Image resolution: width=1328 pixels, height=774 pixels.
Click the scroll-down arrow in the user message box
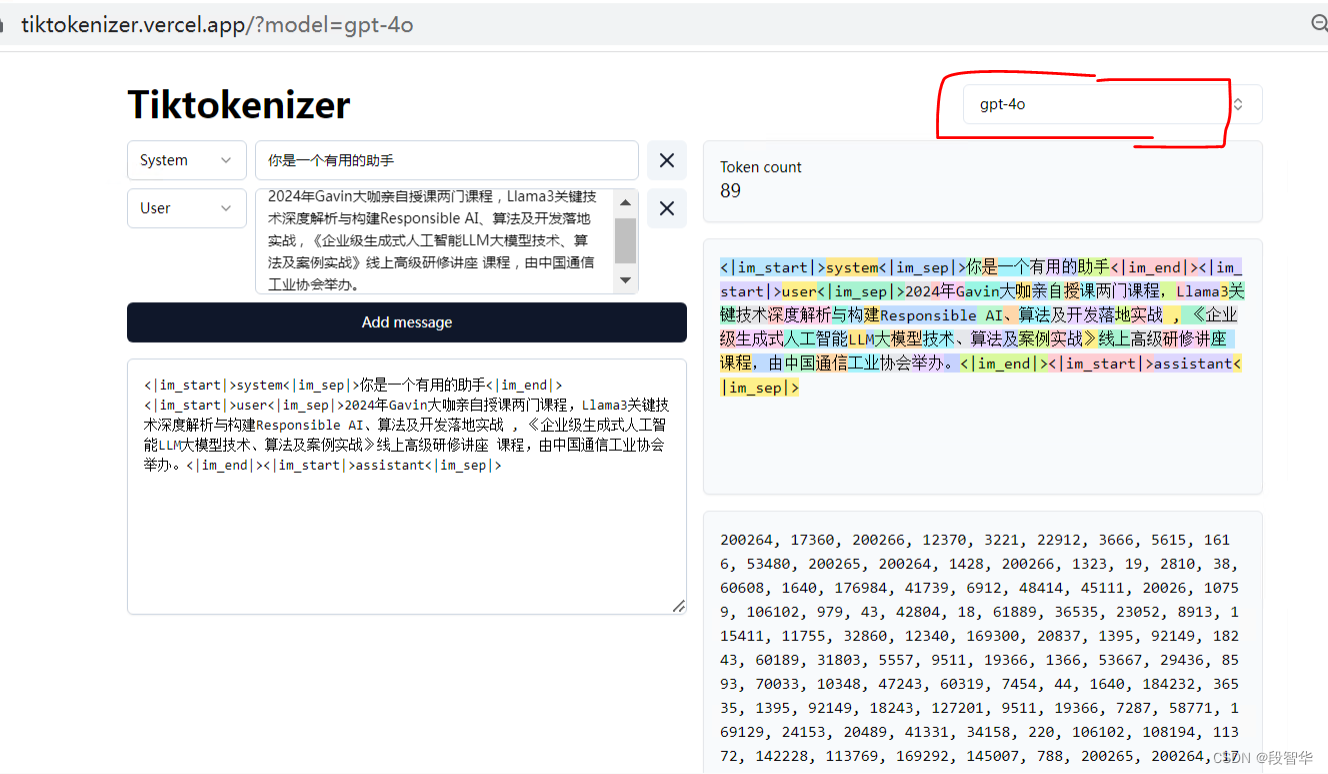624,282
